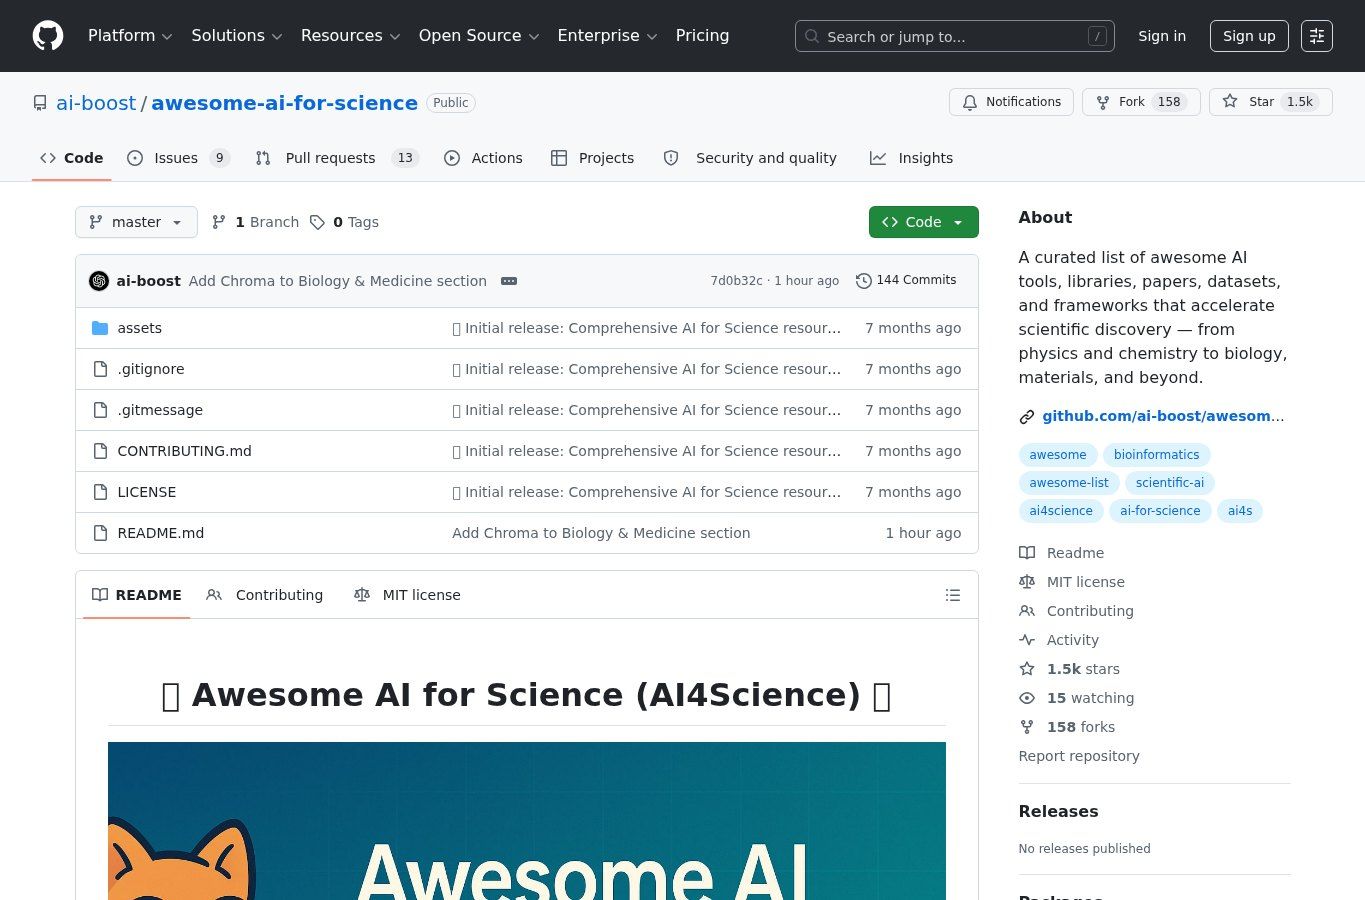Click the star icon beside 1.5k stars
Viewport: 1365px width, 900px height.
[1027, 669]
